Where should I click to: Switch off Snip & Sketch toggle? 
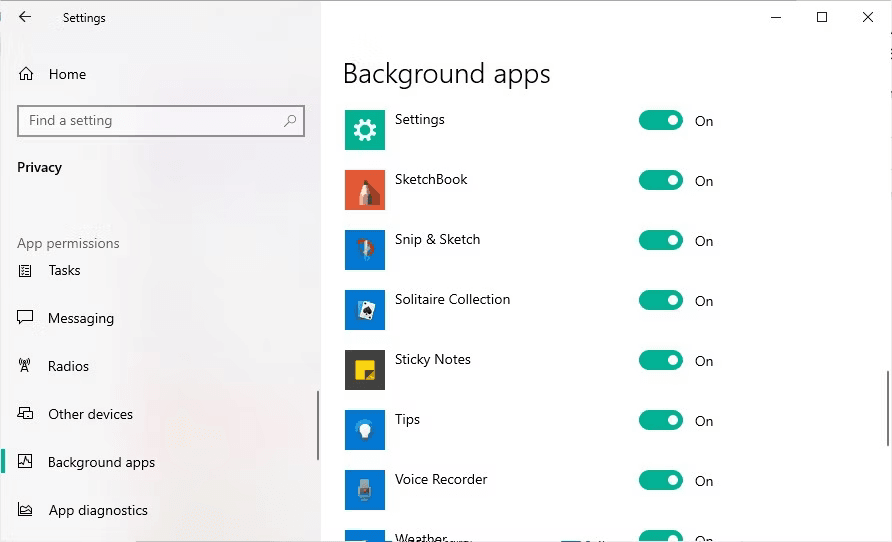[x=660, y=241]
